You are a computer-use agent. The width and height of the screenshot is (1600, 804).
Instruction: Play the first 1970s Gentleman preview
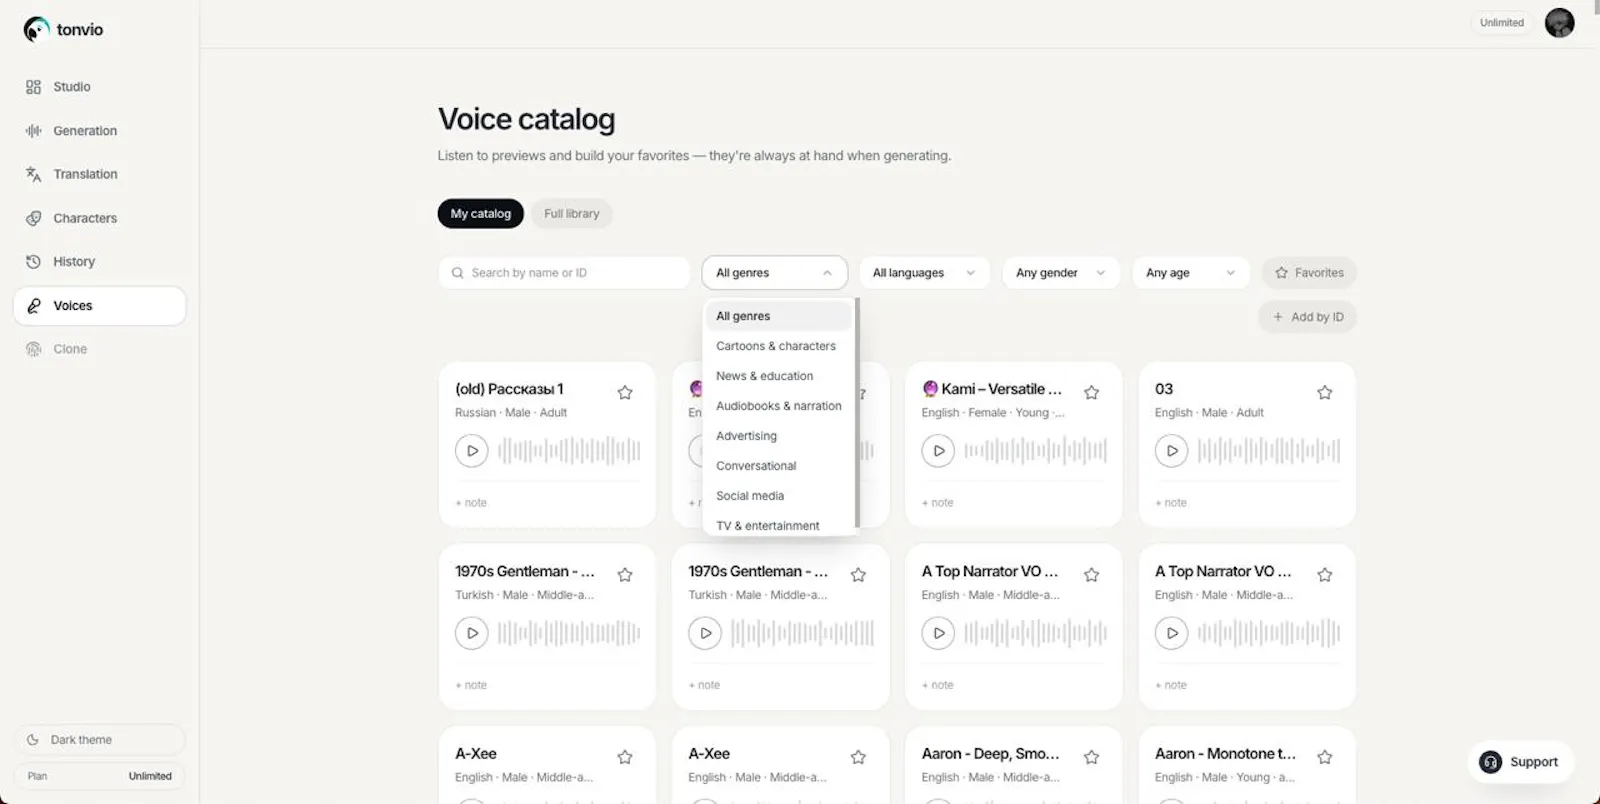coord(472,633)
